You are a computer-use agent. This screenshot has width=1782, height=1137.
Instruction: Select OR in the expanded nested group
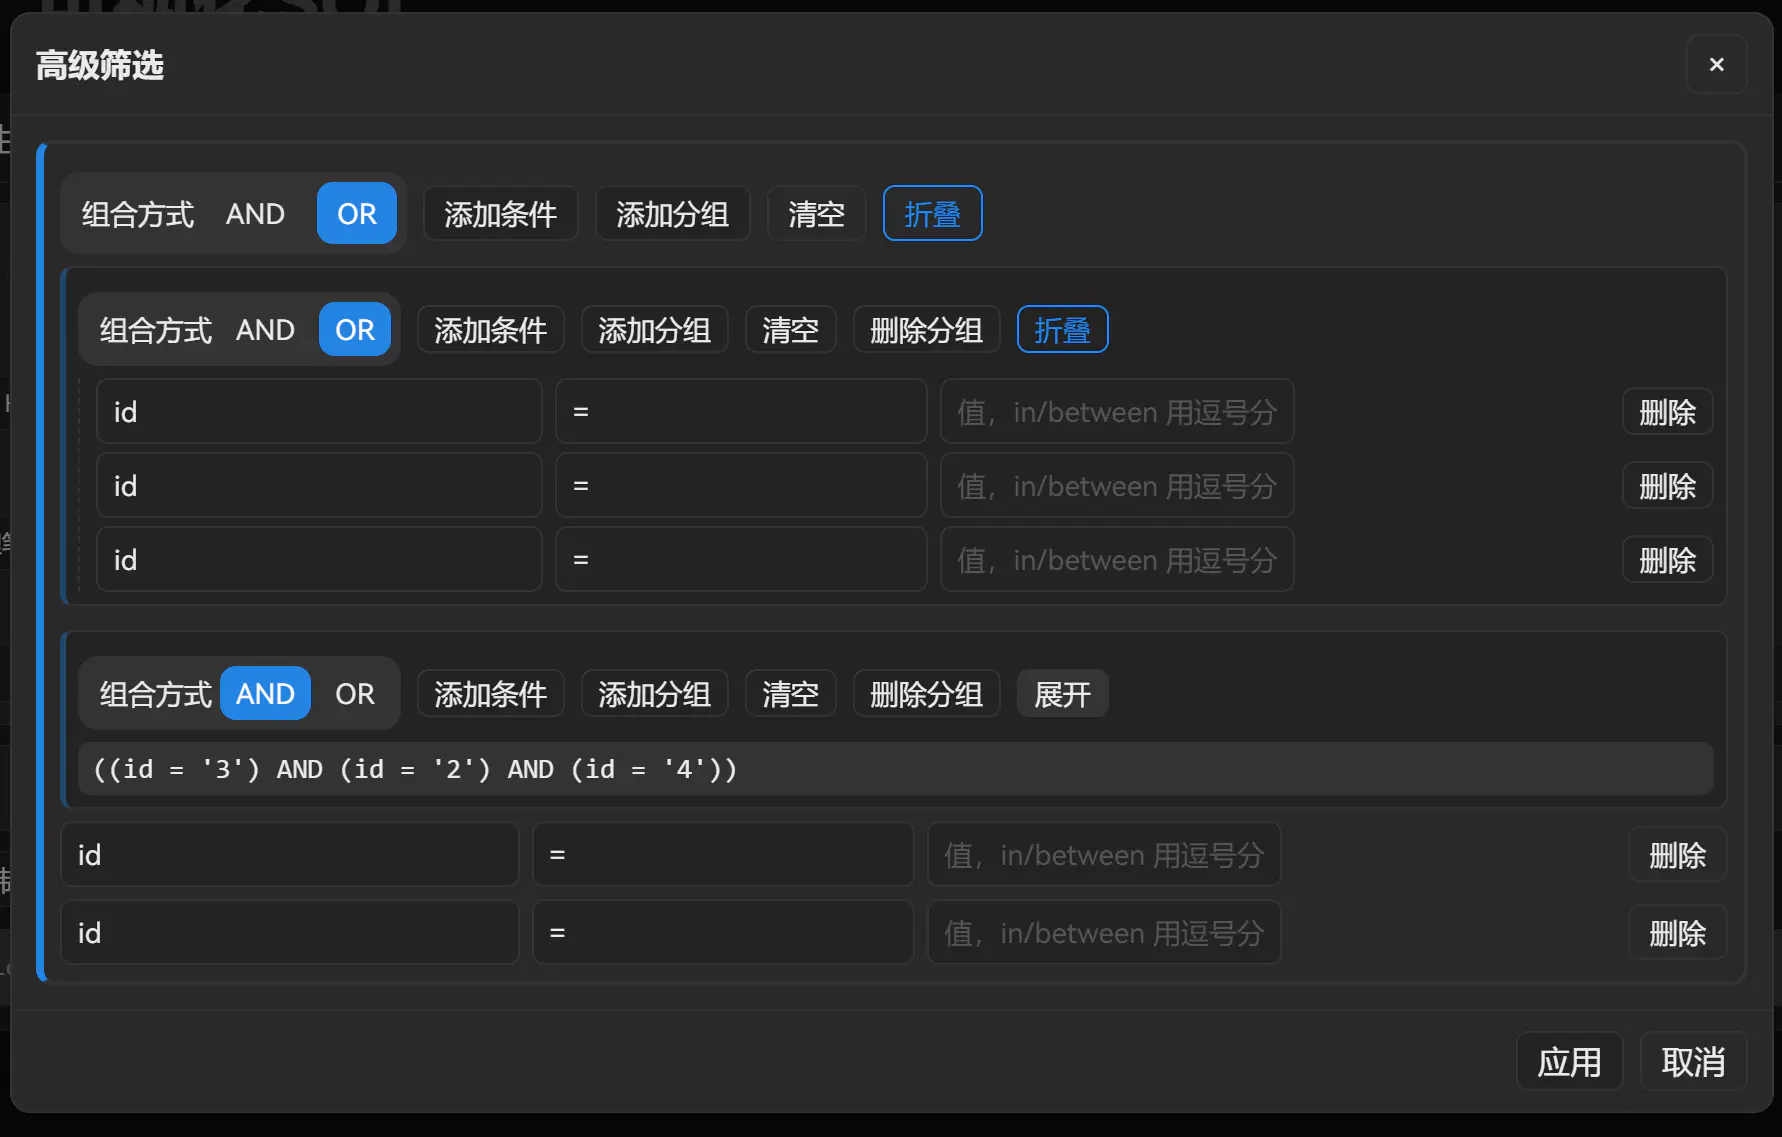355,330
